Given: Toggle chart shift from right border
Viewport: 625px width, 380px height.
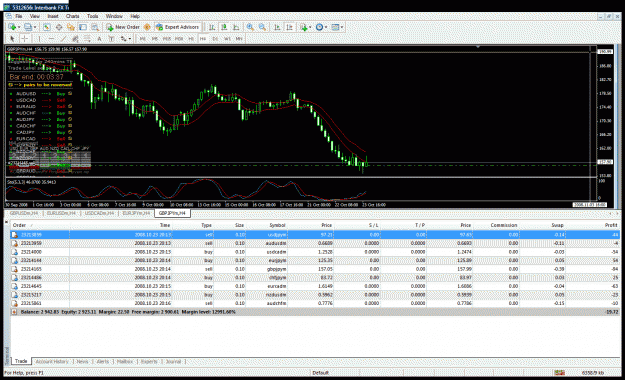Looking at the screenshot, I should point(290,27).
